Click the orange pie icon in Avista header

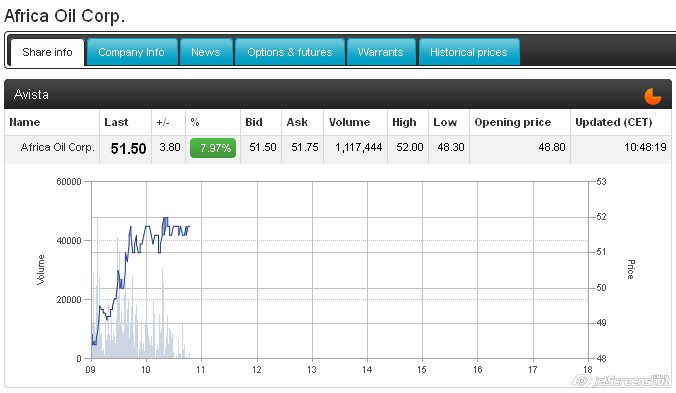[x=653, y=96]
